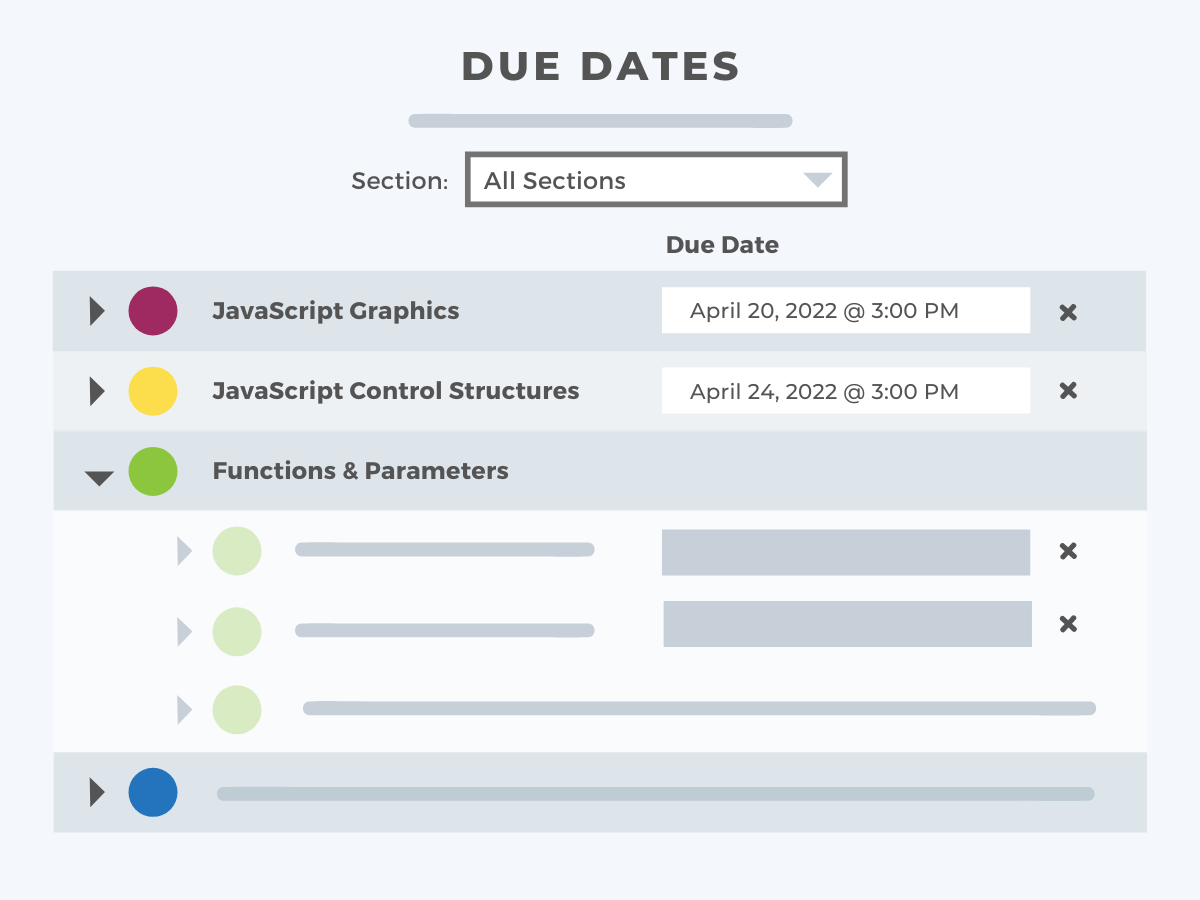Click the first empty gray due date box
Screen dimensions: 1200x900
846,552
